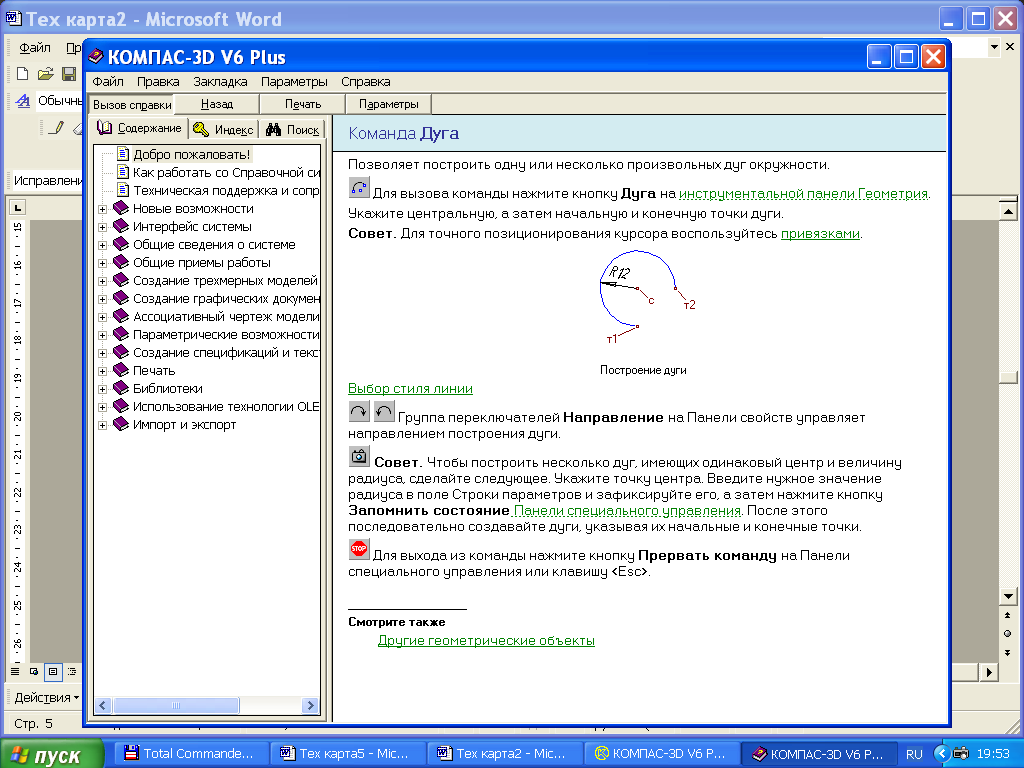Expand the Создание трехмерных моделей node
This screenshot has width=1024, height=768.
pos(103,281)
